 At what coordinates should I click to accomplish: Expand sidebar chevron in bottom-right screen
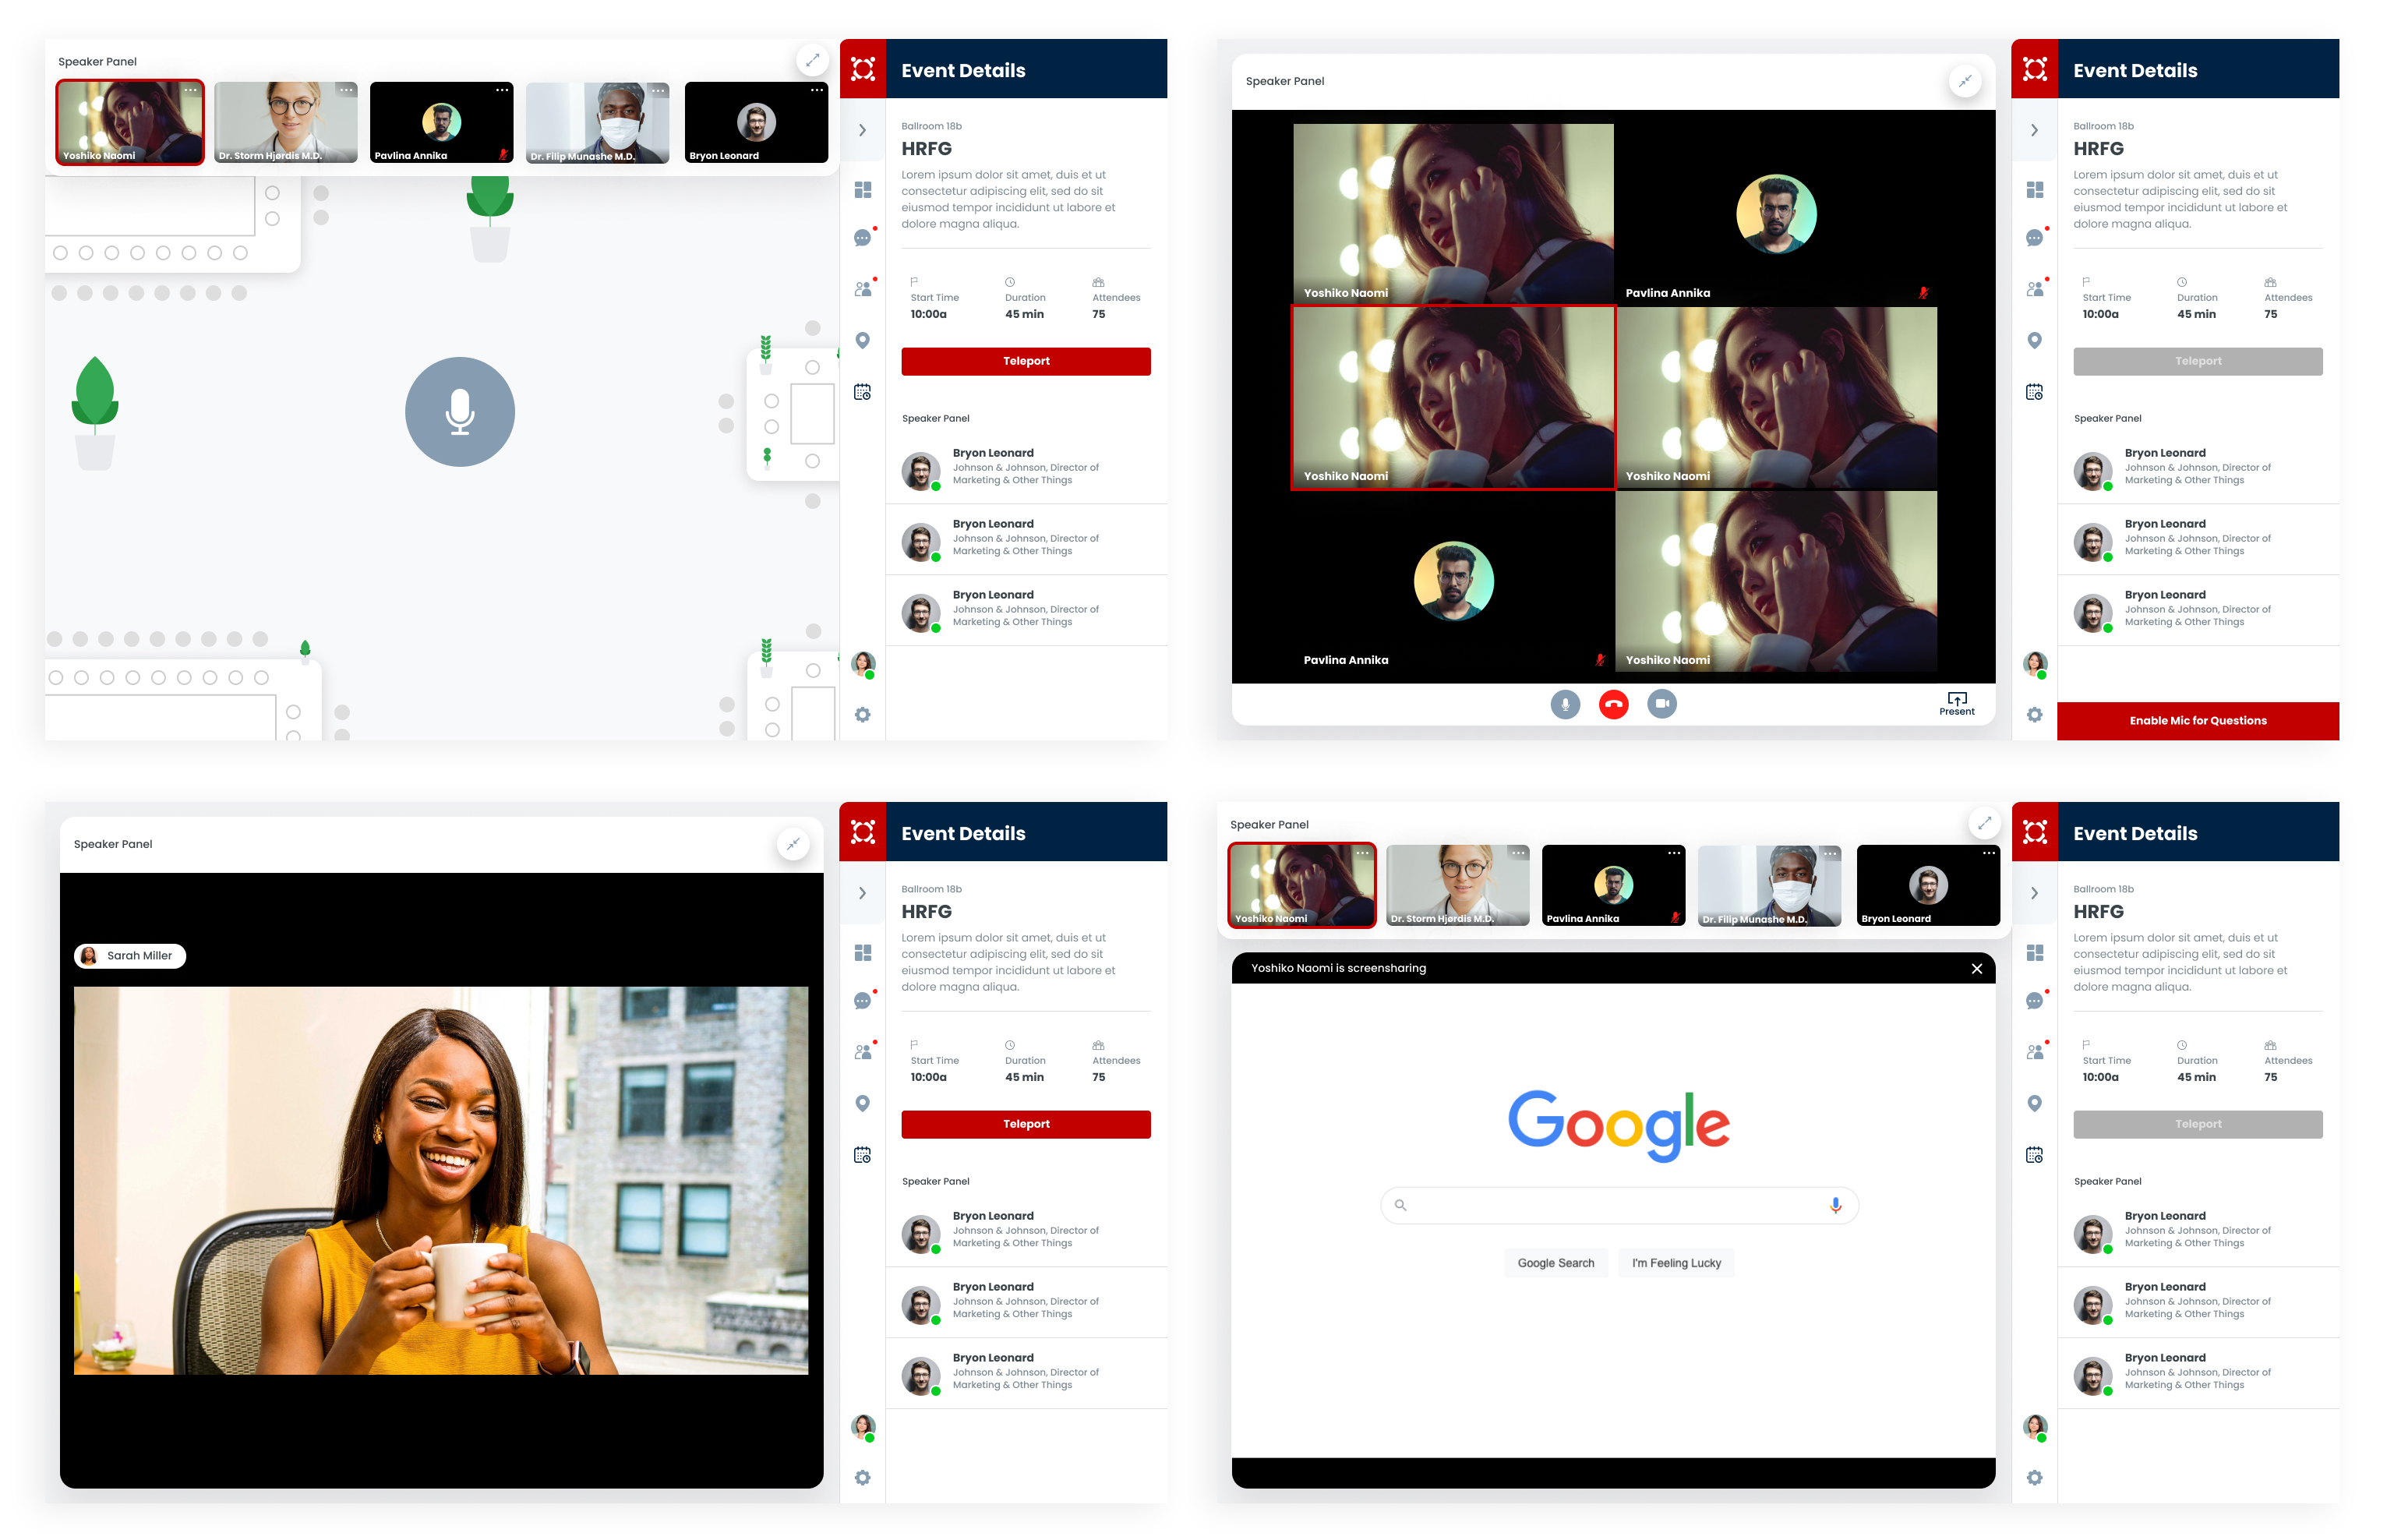[2034, 893]
